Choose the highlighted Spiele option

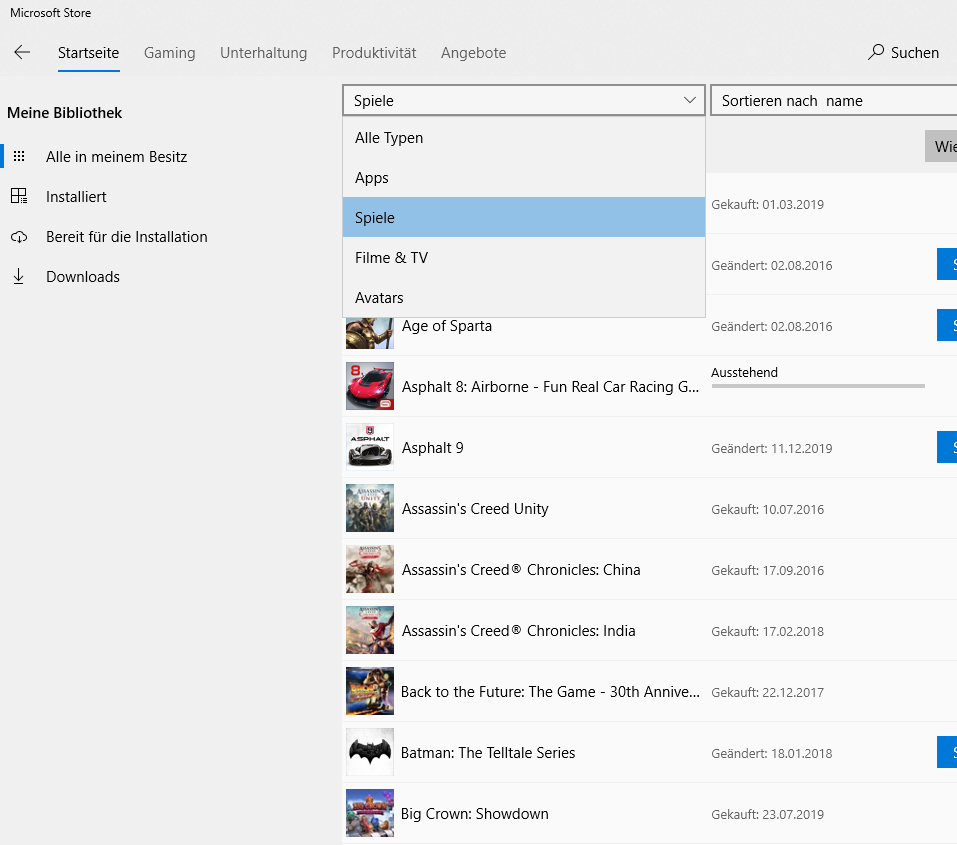click(x=524, y=217)
